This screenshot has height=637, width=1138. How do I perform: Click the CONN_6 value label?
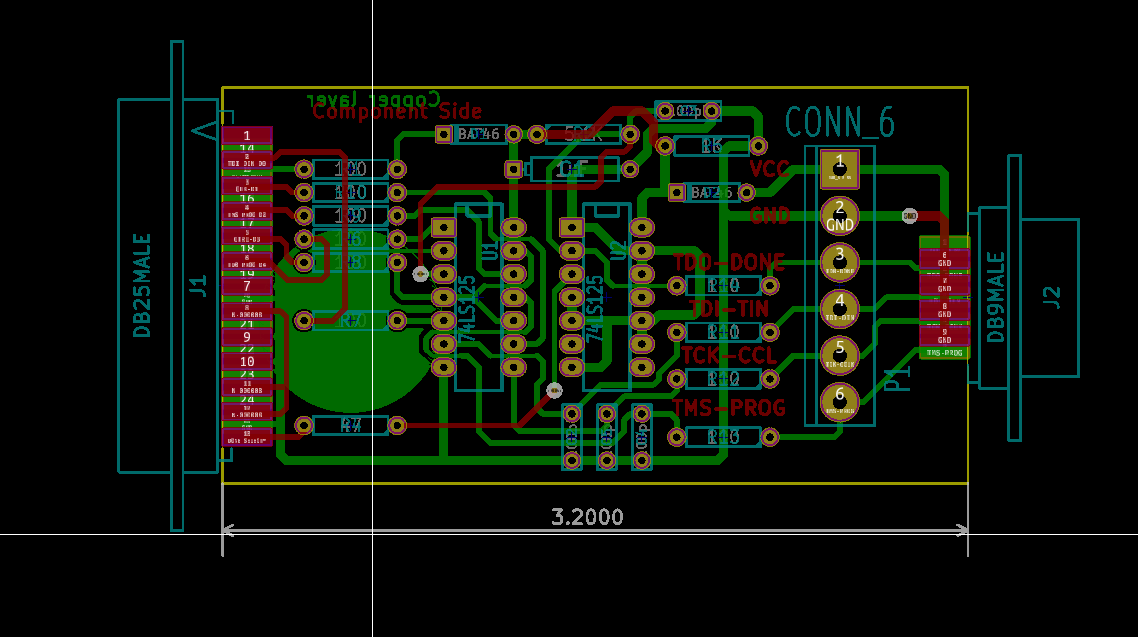pyautogui.click(x=840, y=122)
